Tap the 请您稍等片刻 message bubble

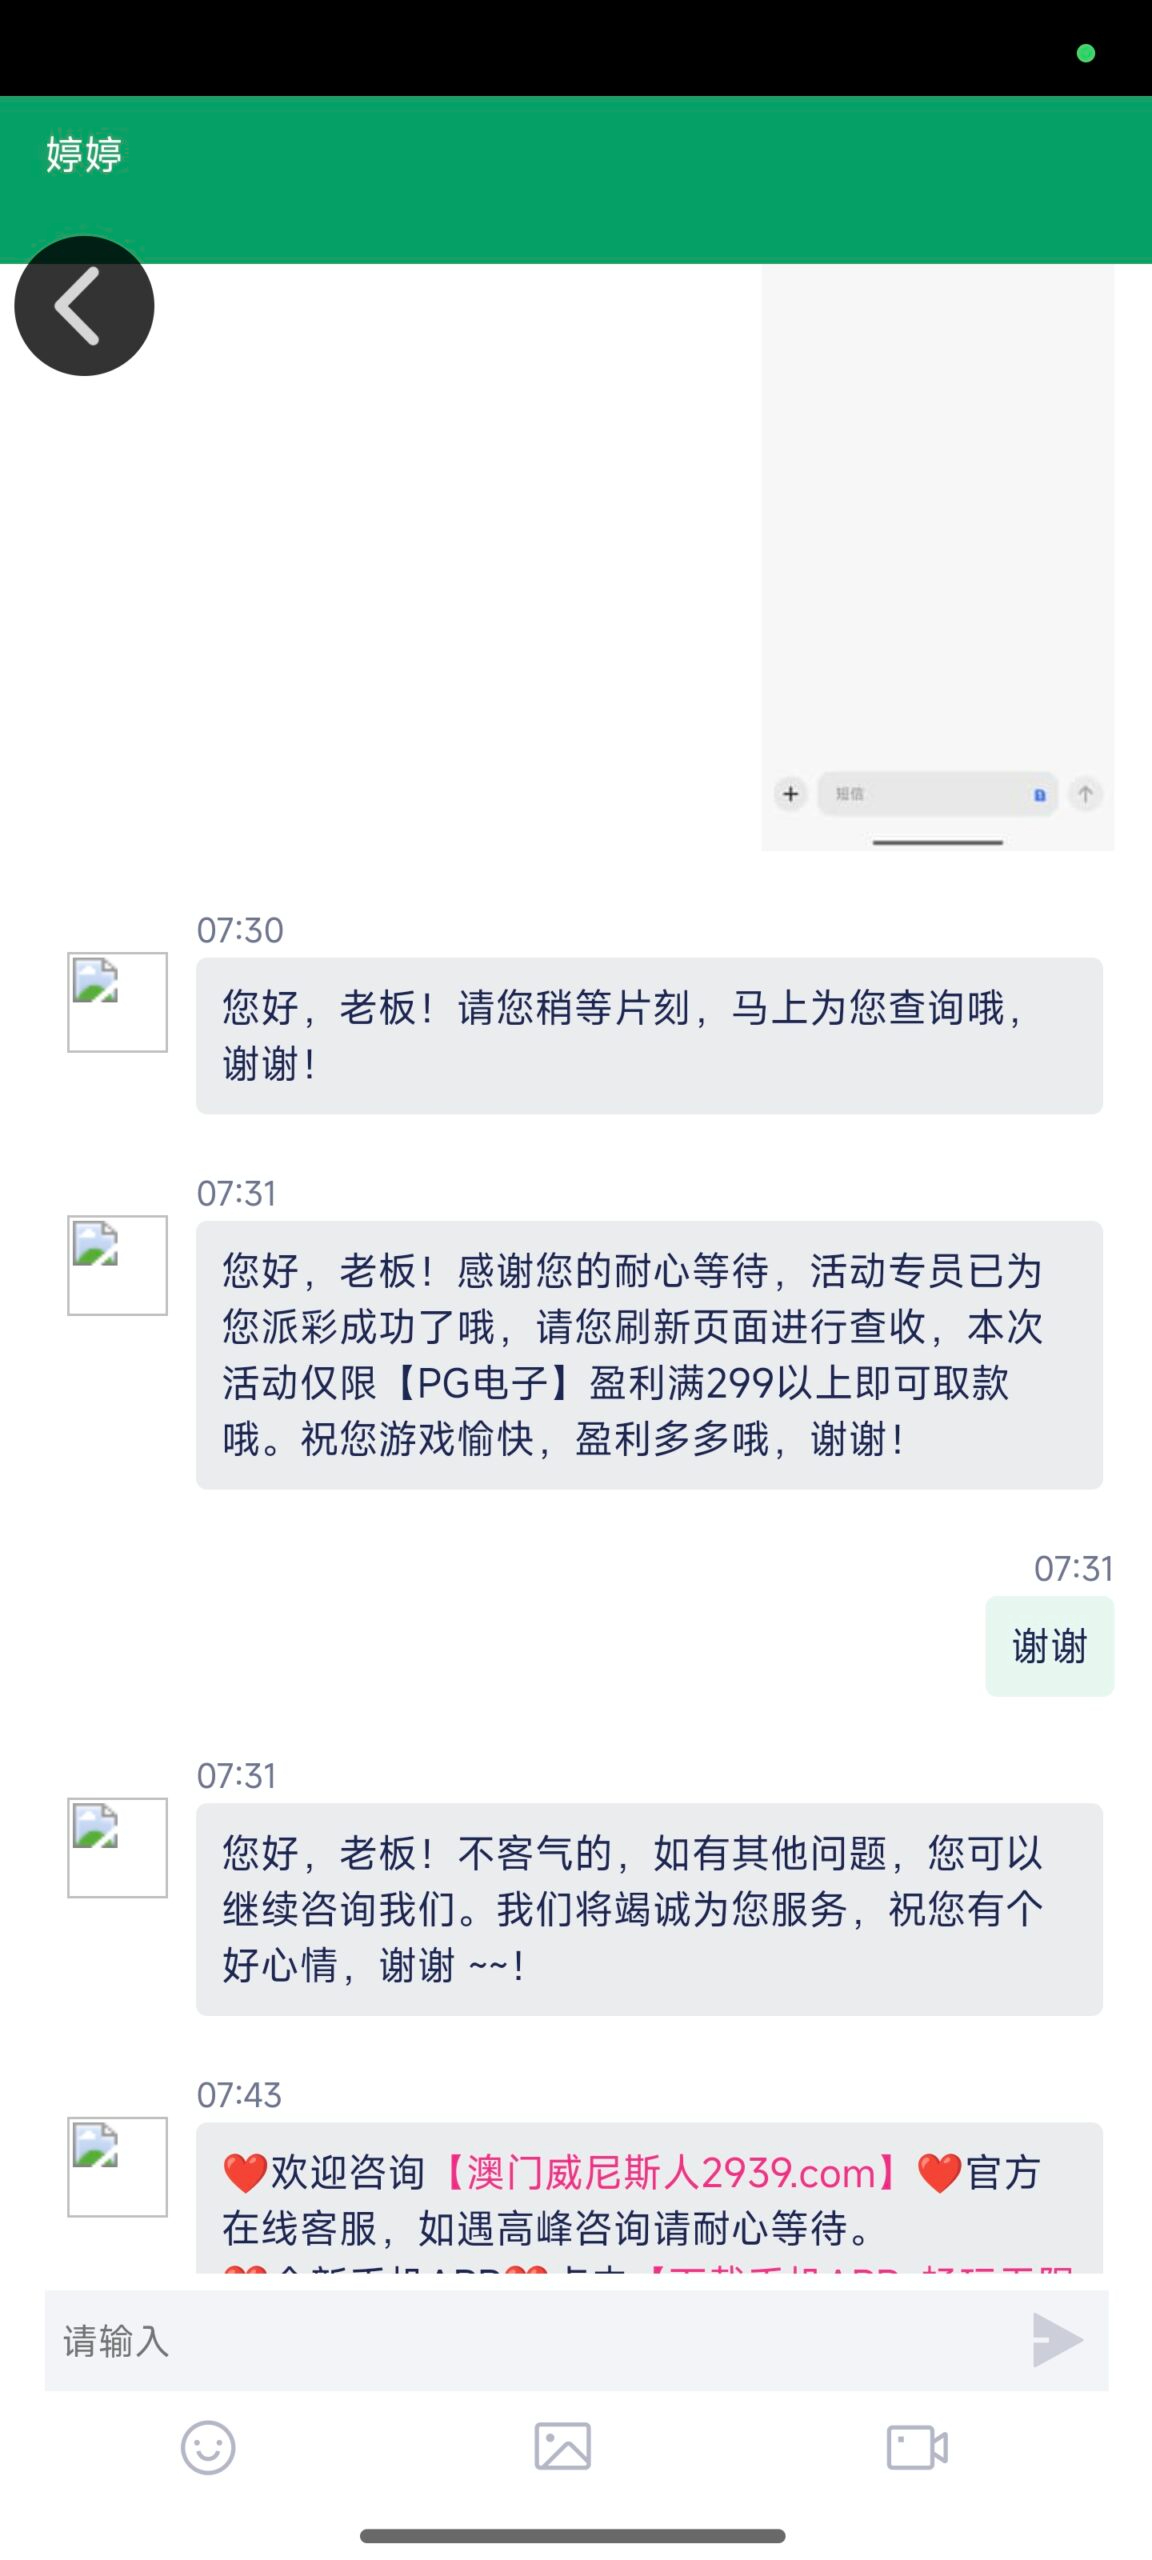coord(649,1035)
